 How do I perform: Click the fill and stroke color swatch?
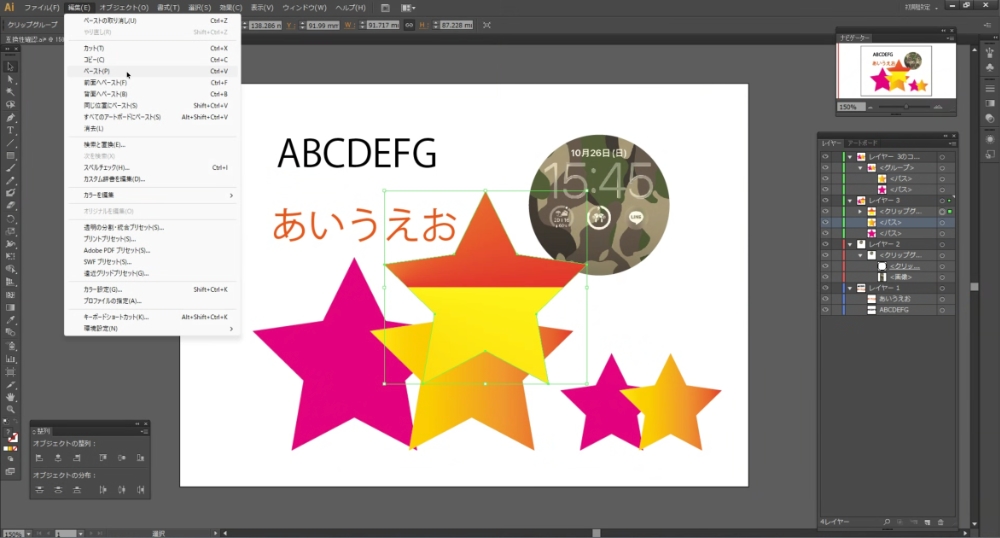[11, 437]
